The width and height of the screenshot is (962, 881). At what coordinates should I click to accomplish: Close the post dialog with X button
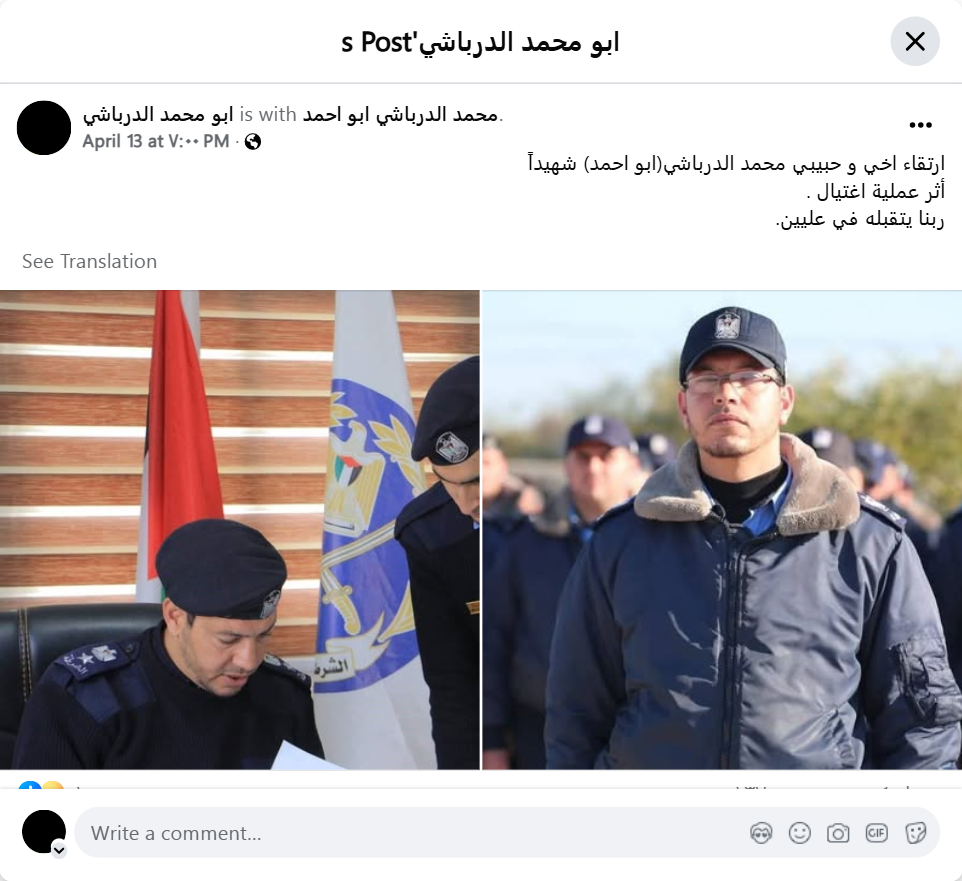click(x=915, y=42)
